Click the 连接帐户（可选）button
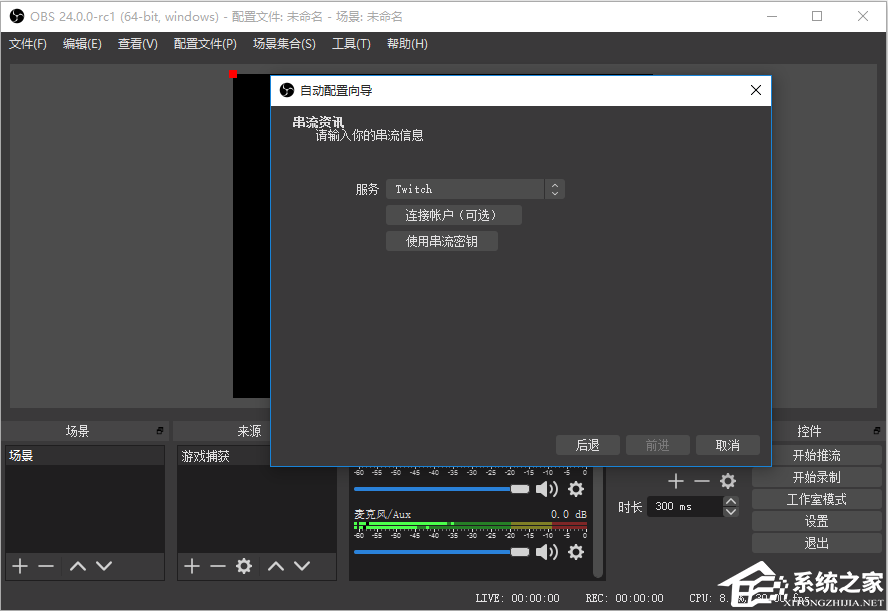888x611 pixels. point(454,215)
